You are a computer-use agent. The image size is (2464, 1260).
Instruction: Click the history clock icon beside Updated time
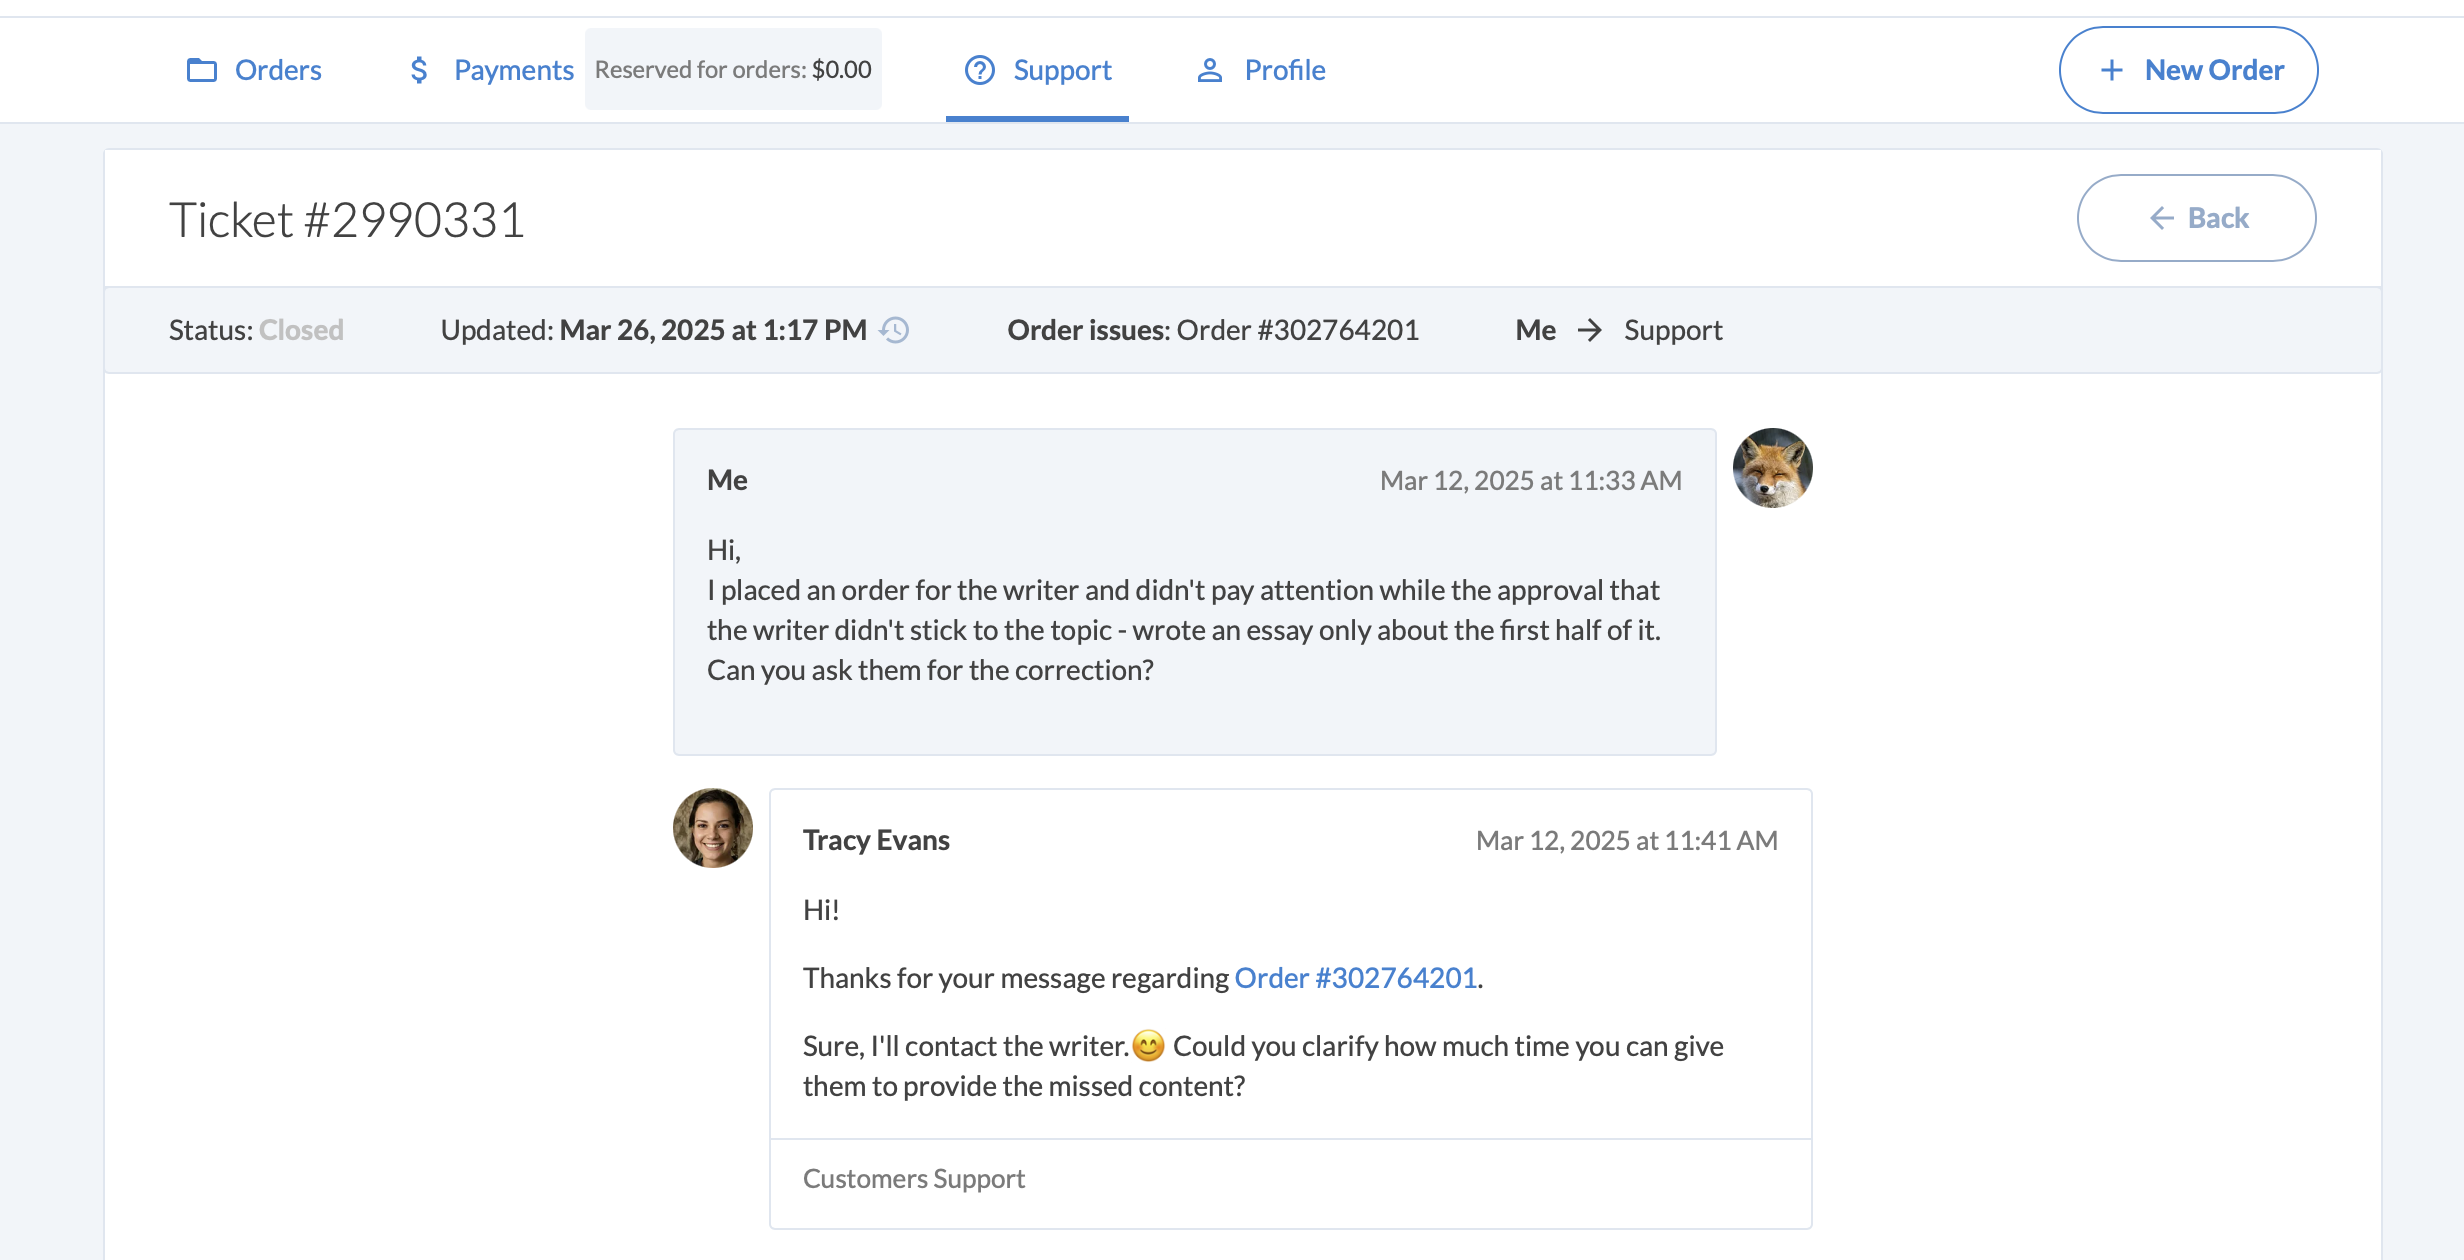(894, 330)
